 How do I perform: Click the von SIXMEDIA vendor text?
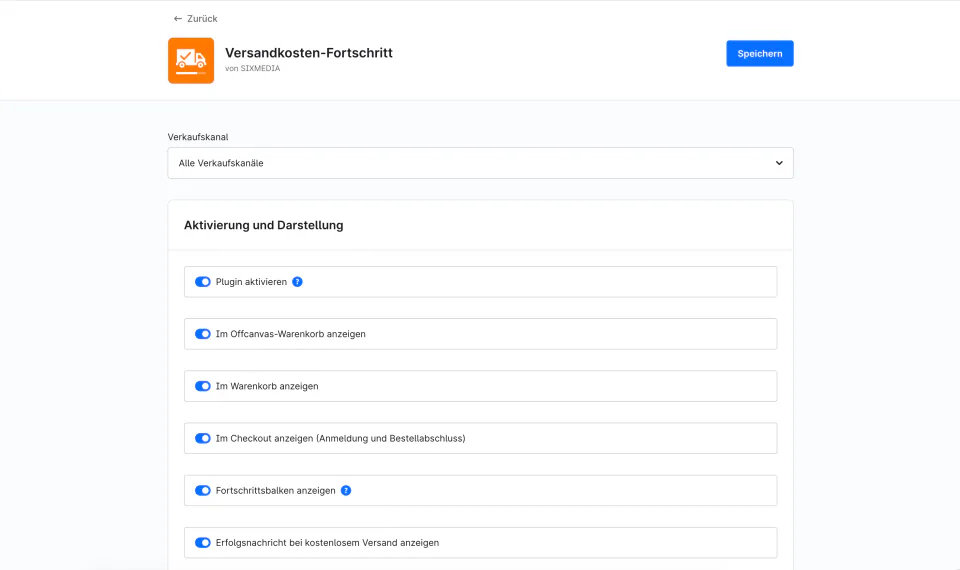click(x=252, y=69)
